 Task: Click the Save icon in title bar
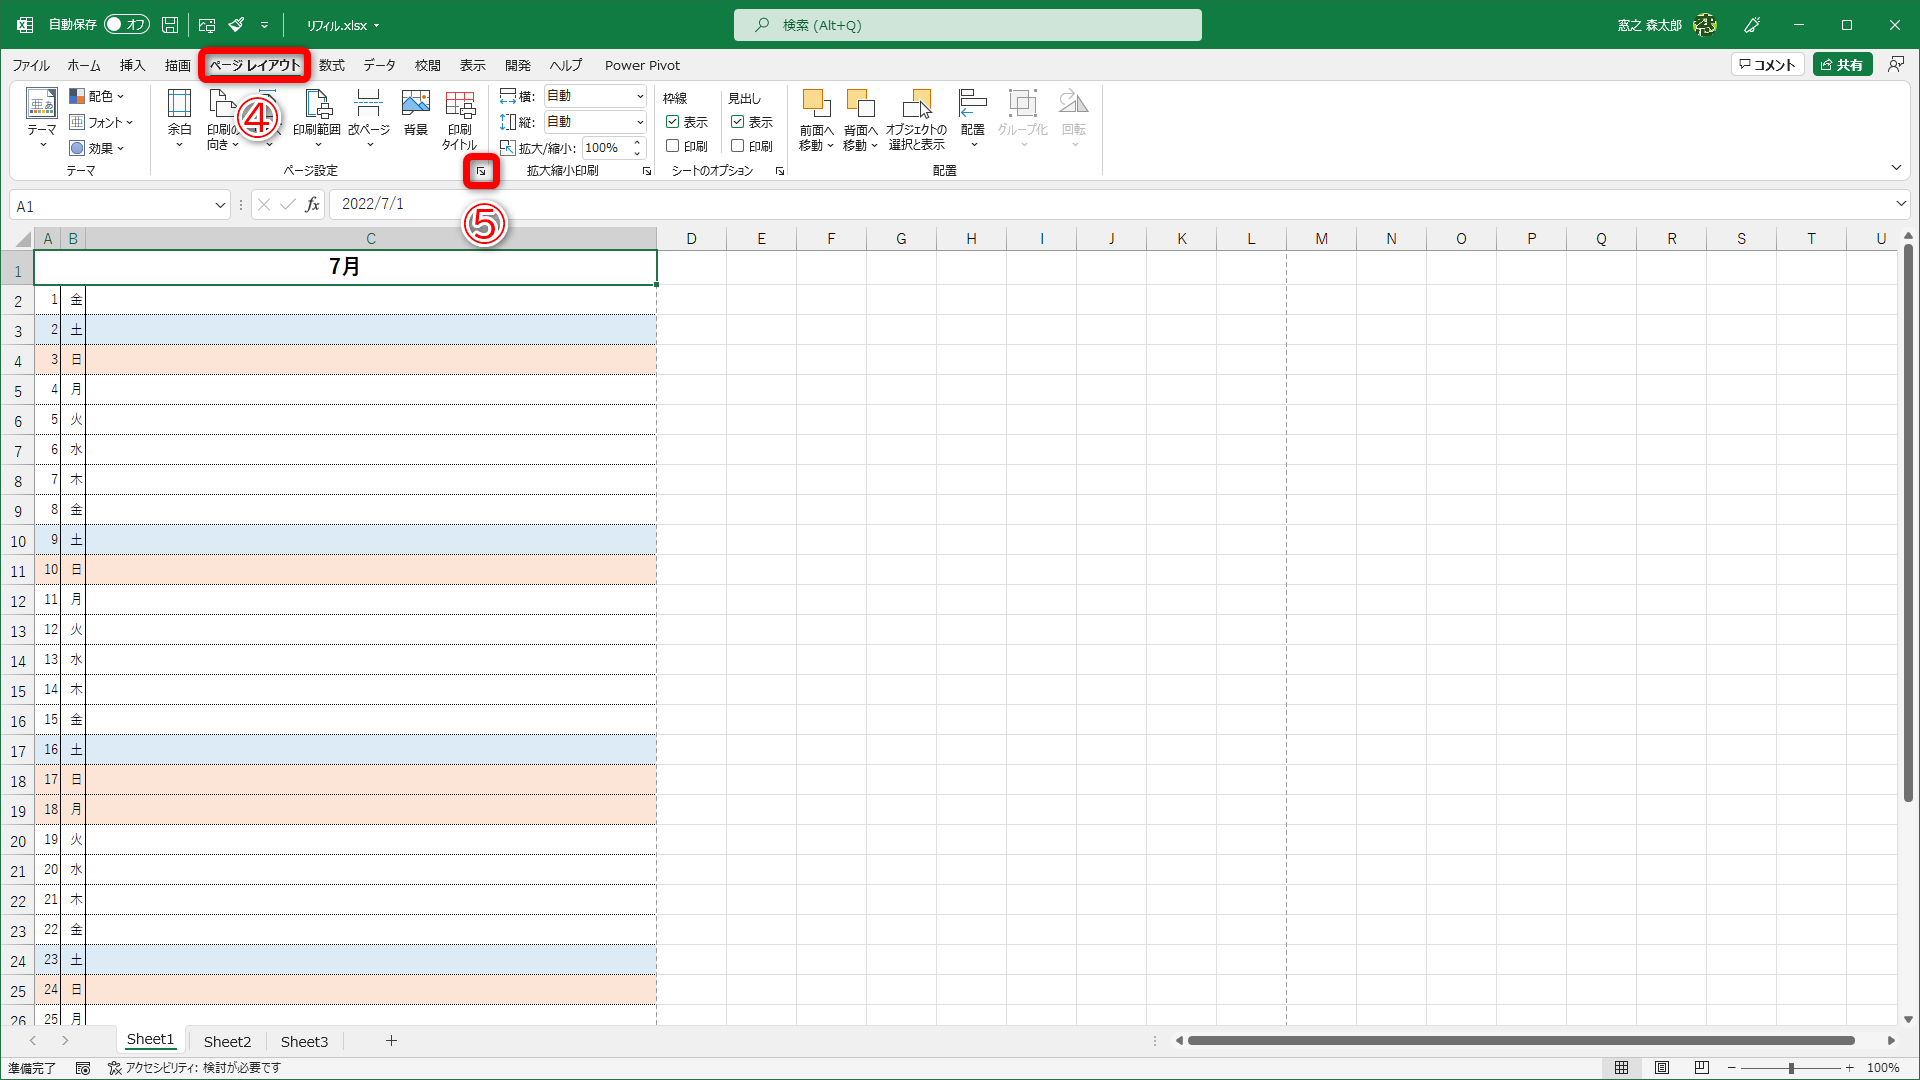tap(170, 25)
